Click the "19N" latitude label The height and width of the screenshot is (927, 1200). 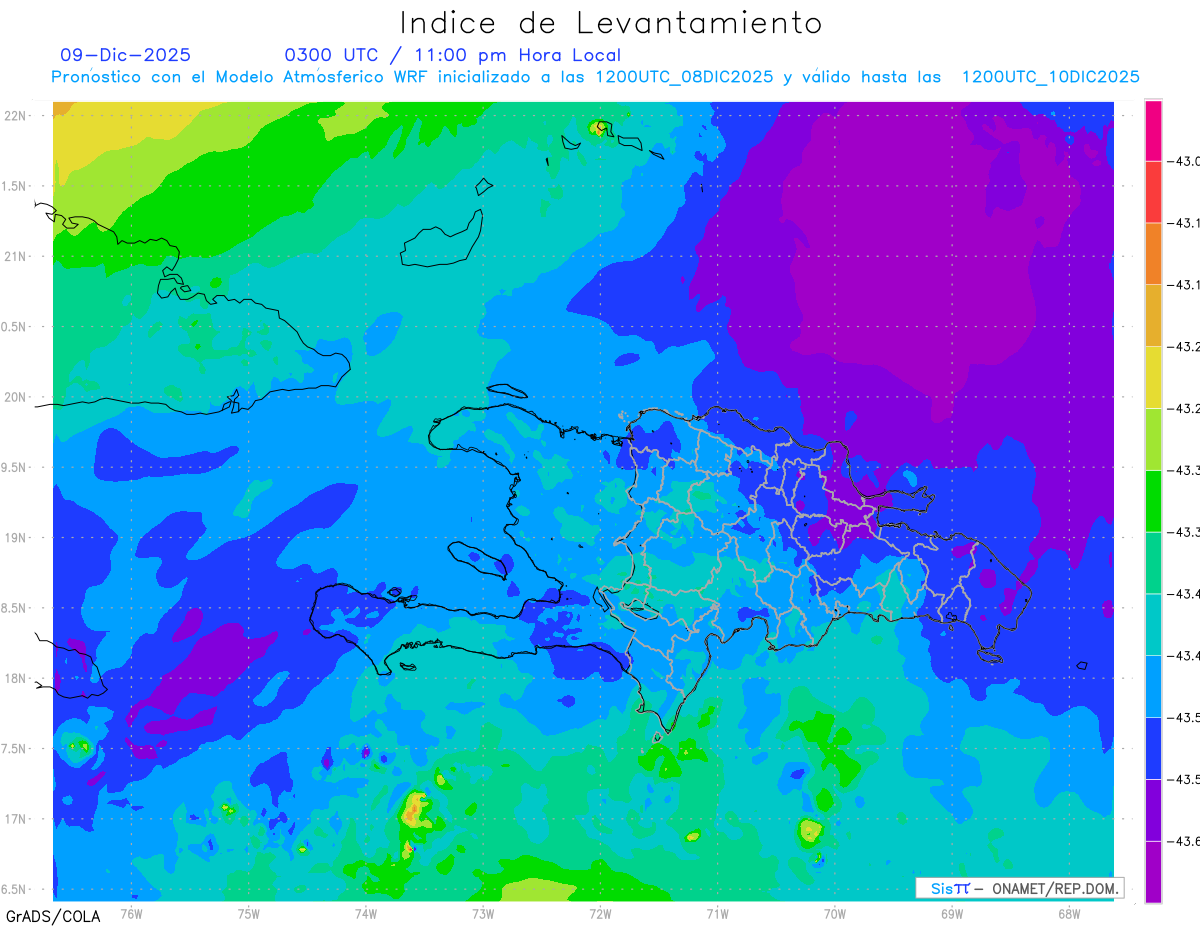15,537
